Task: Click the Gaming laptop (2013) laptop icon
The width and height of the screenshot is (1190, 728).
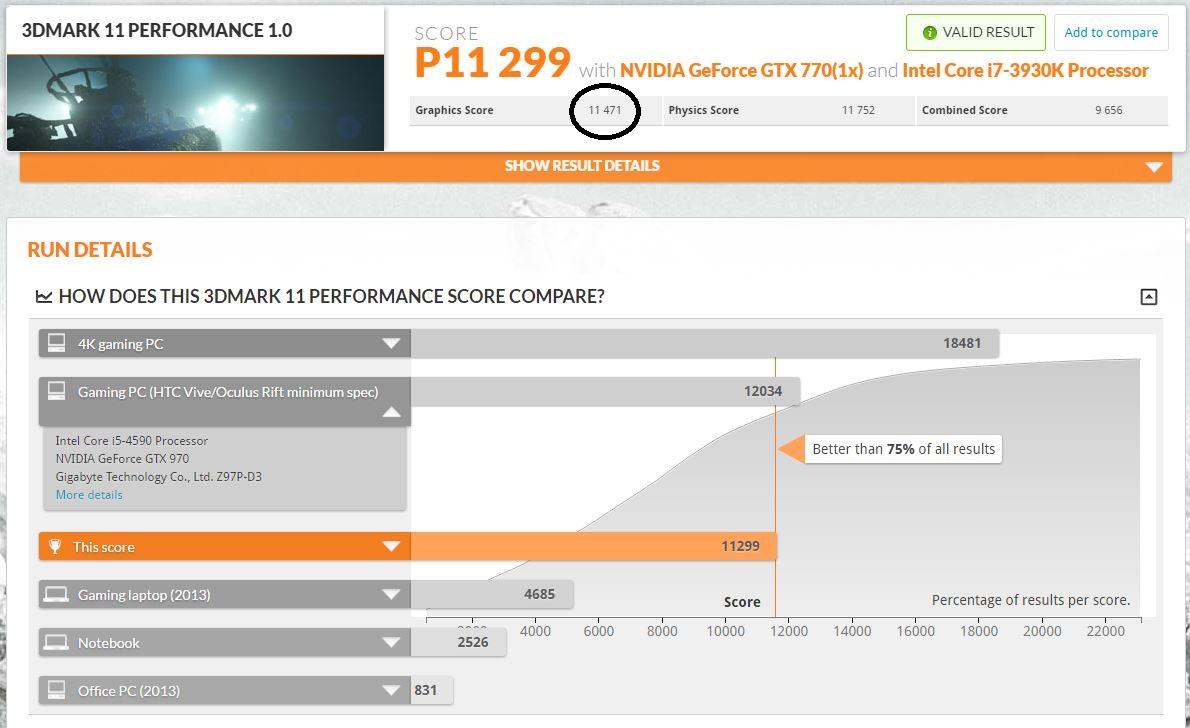Action: tap(56, 594)
